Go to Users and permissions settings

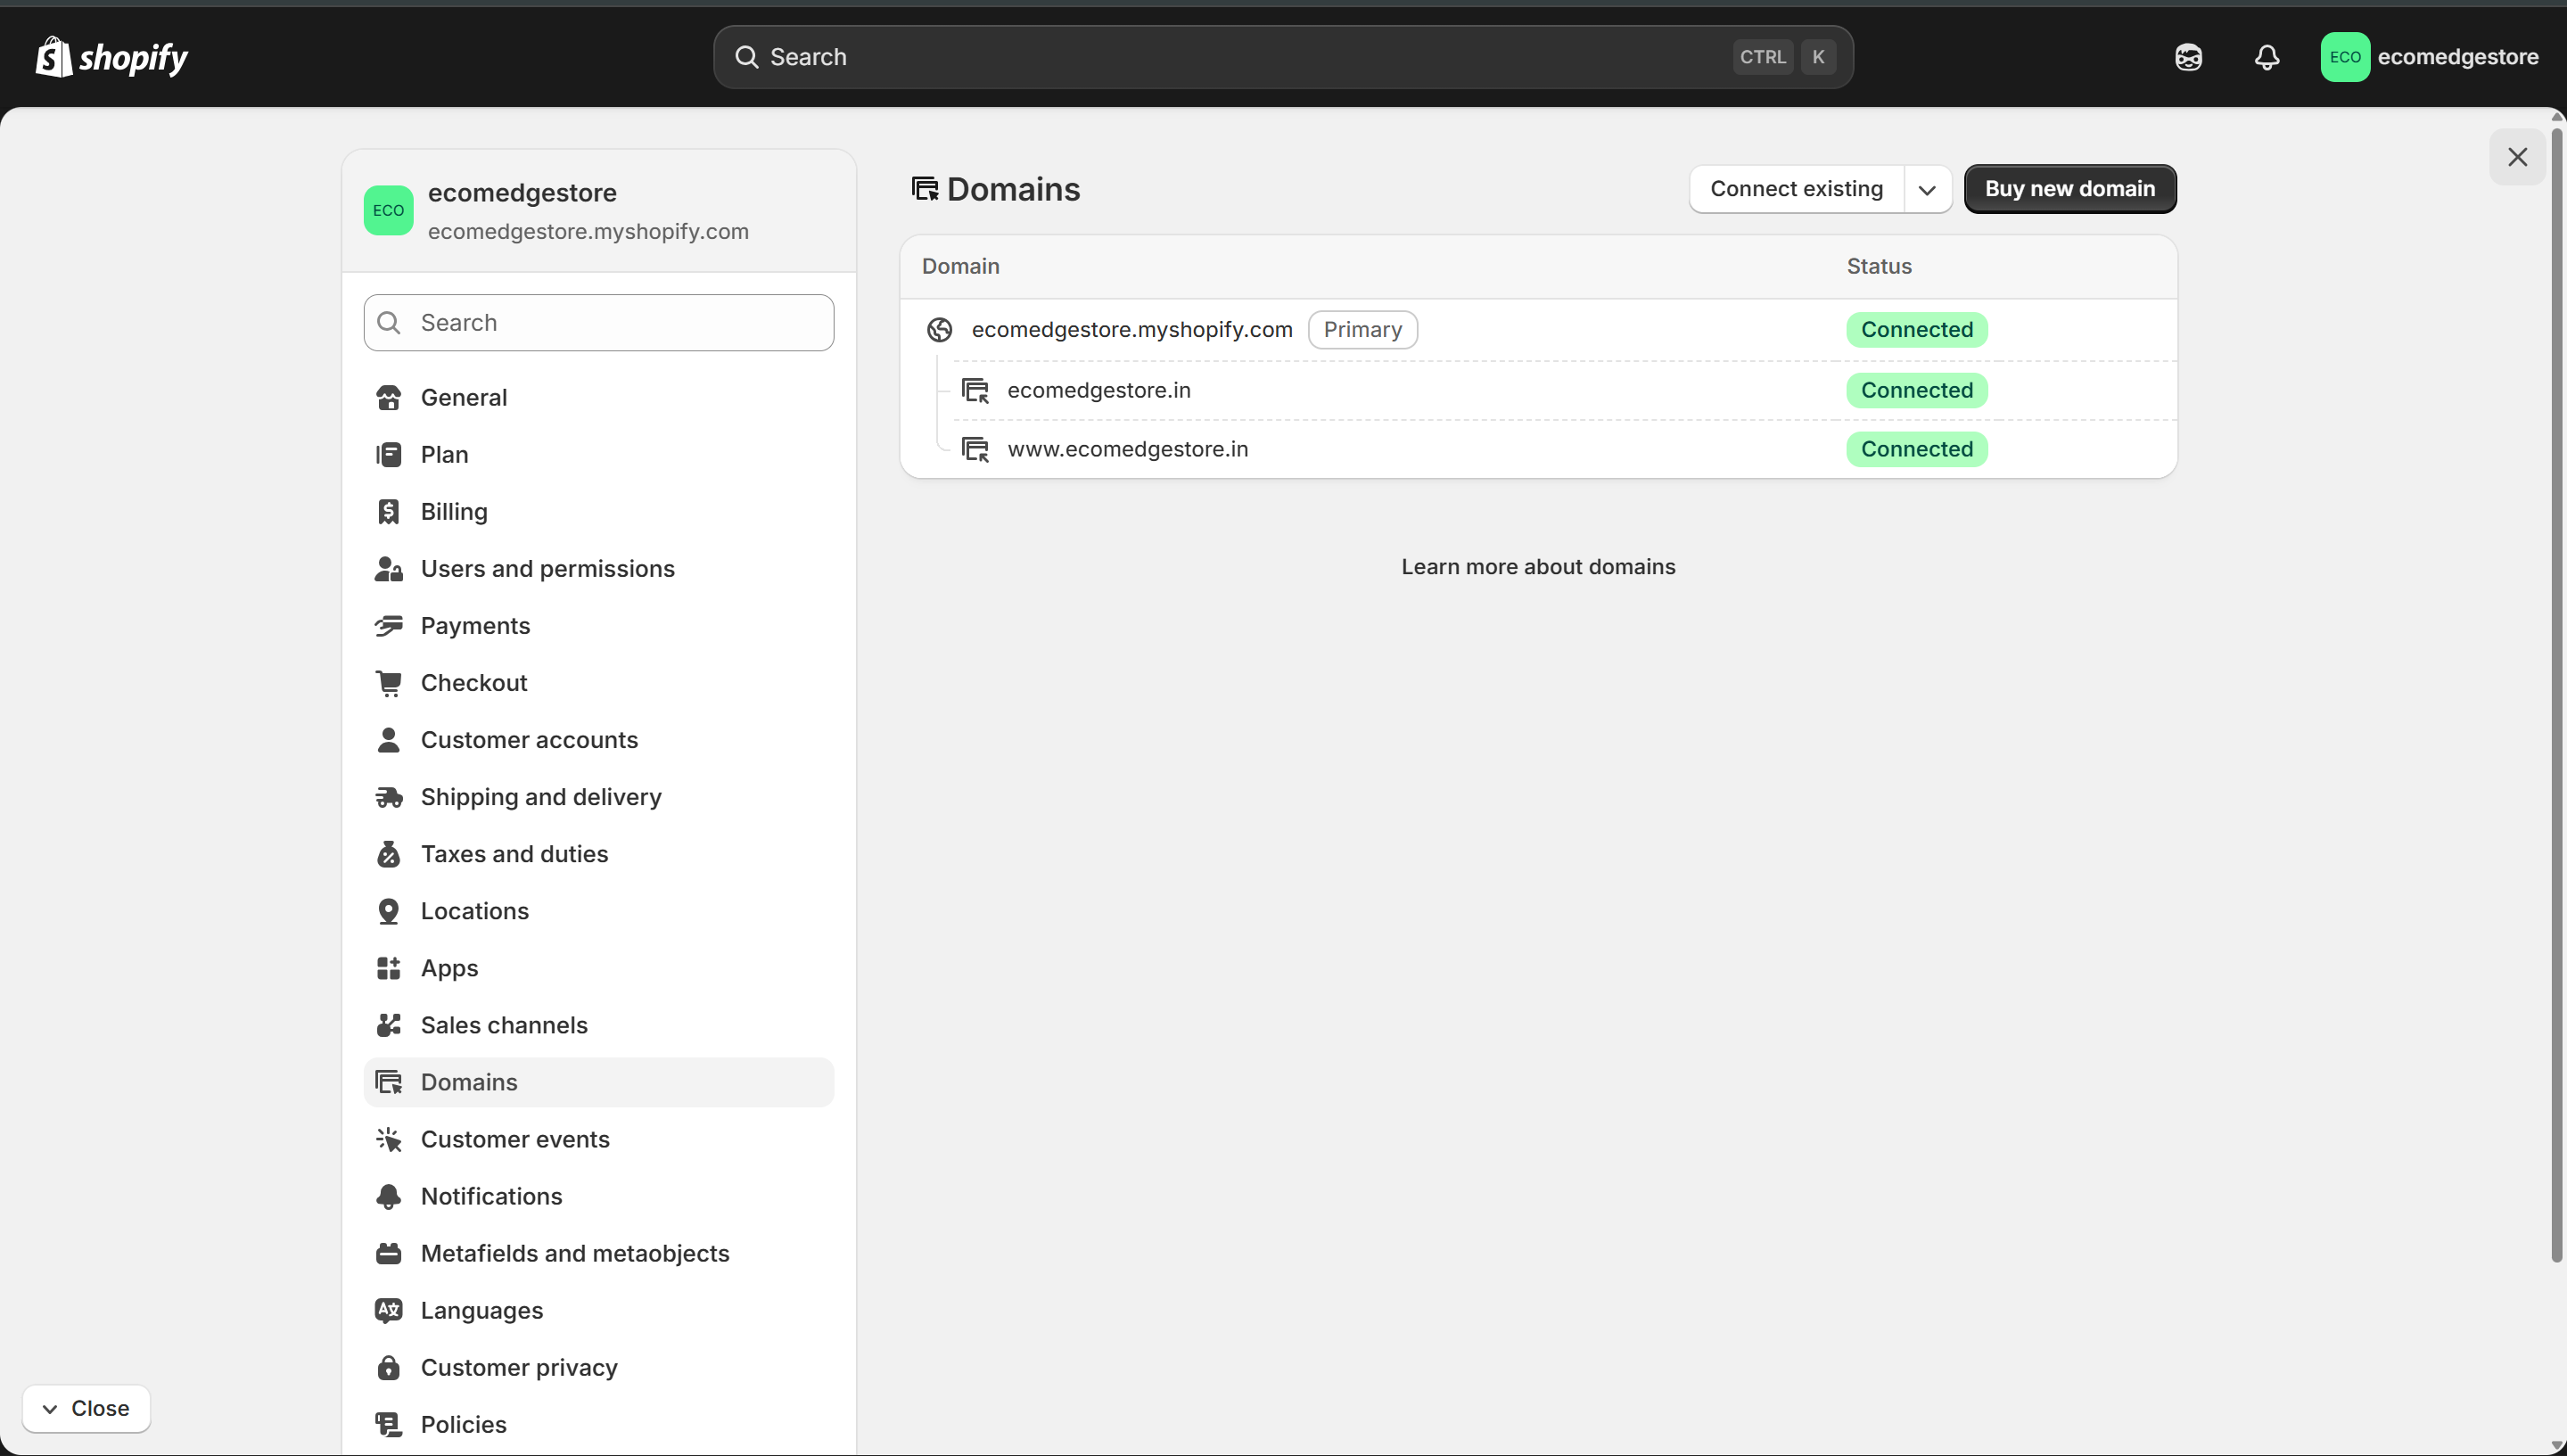pos(547,569)
